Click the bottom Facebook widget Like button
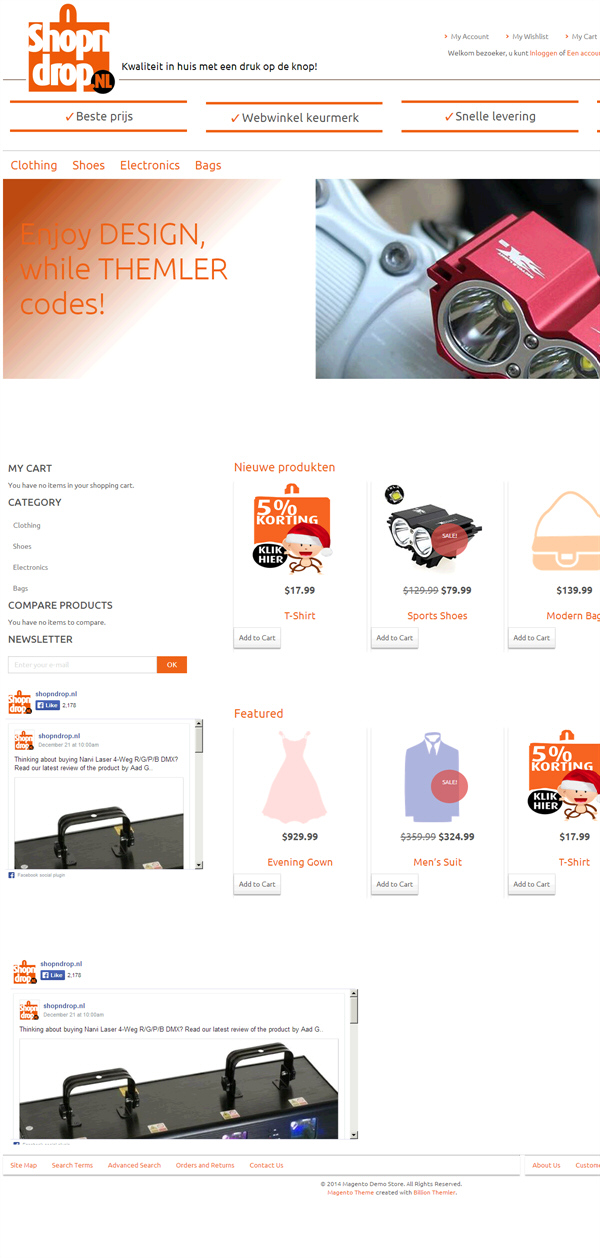This screenshot has height=1258, width=600. tap(53, 975)
